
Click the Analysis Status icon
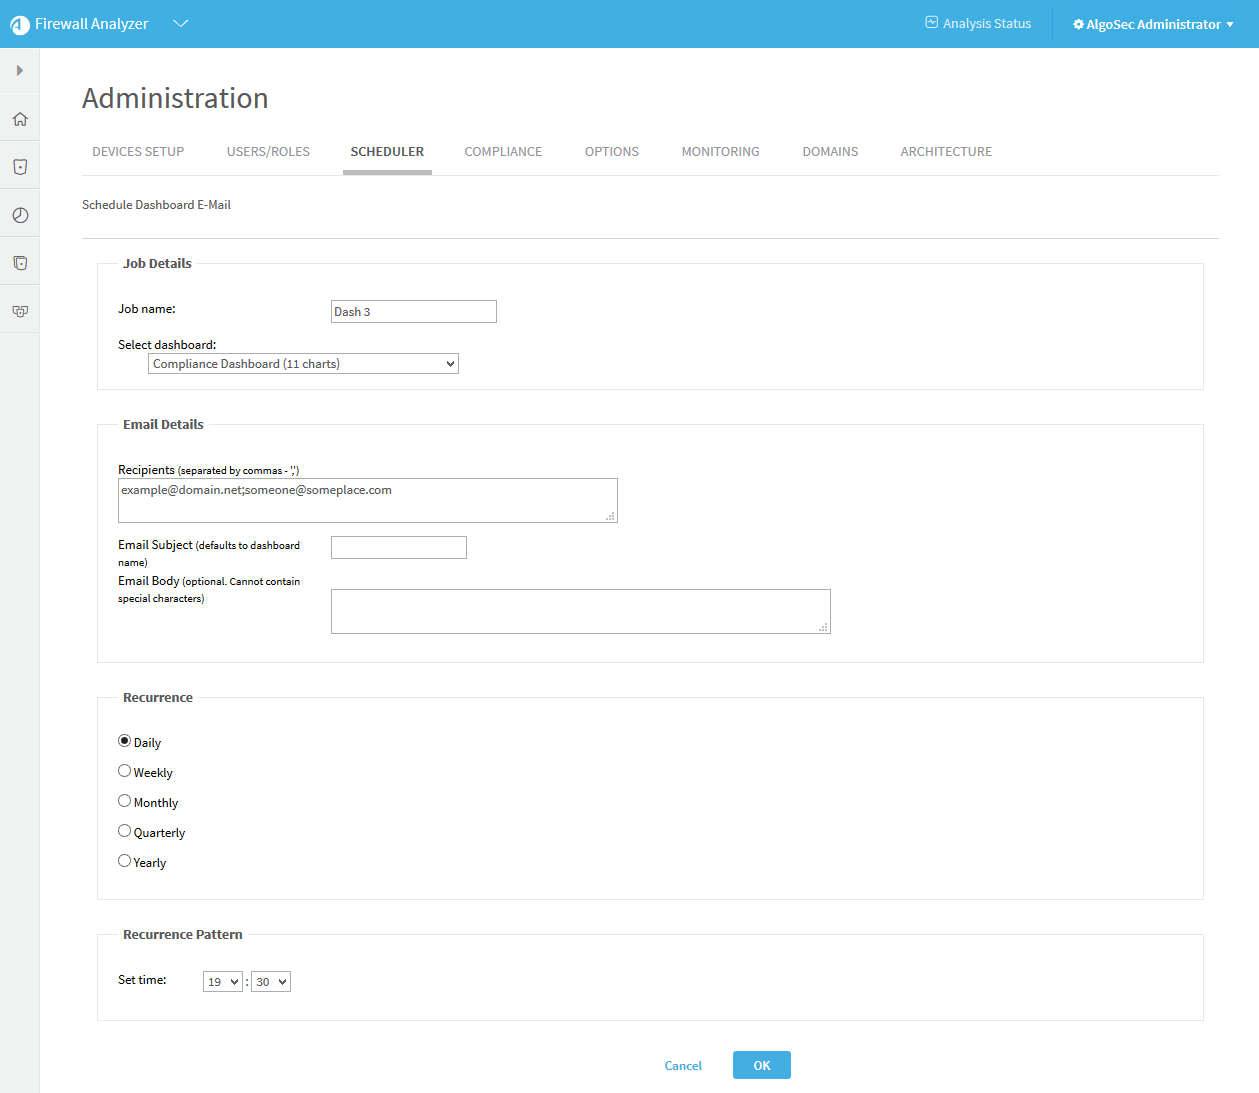tap(931, 23)
